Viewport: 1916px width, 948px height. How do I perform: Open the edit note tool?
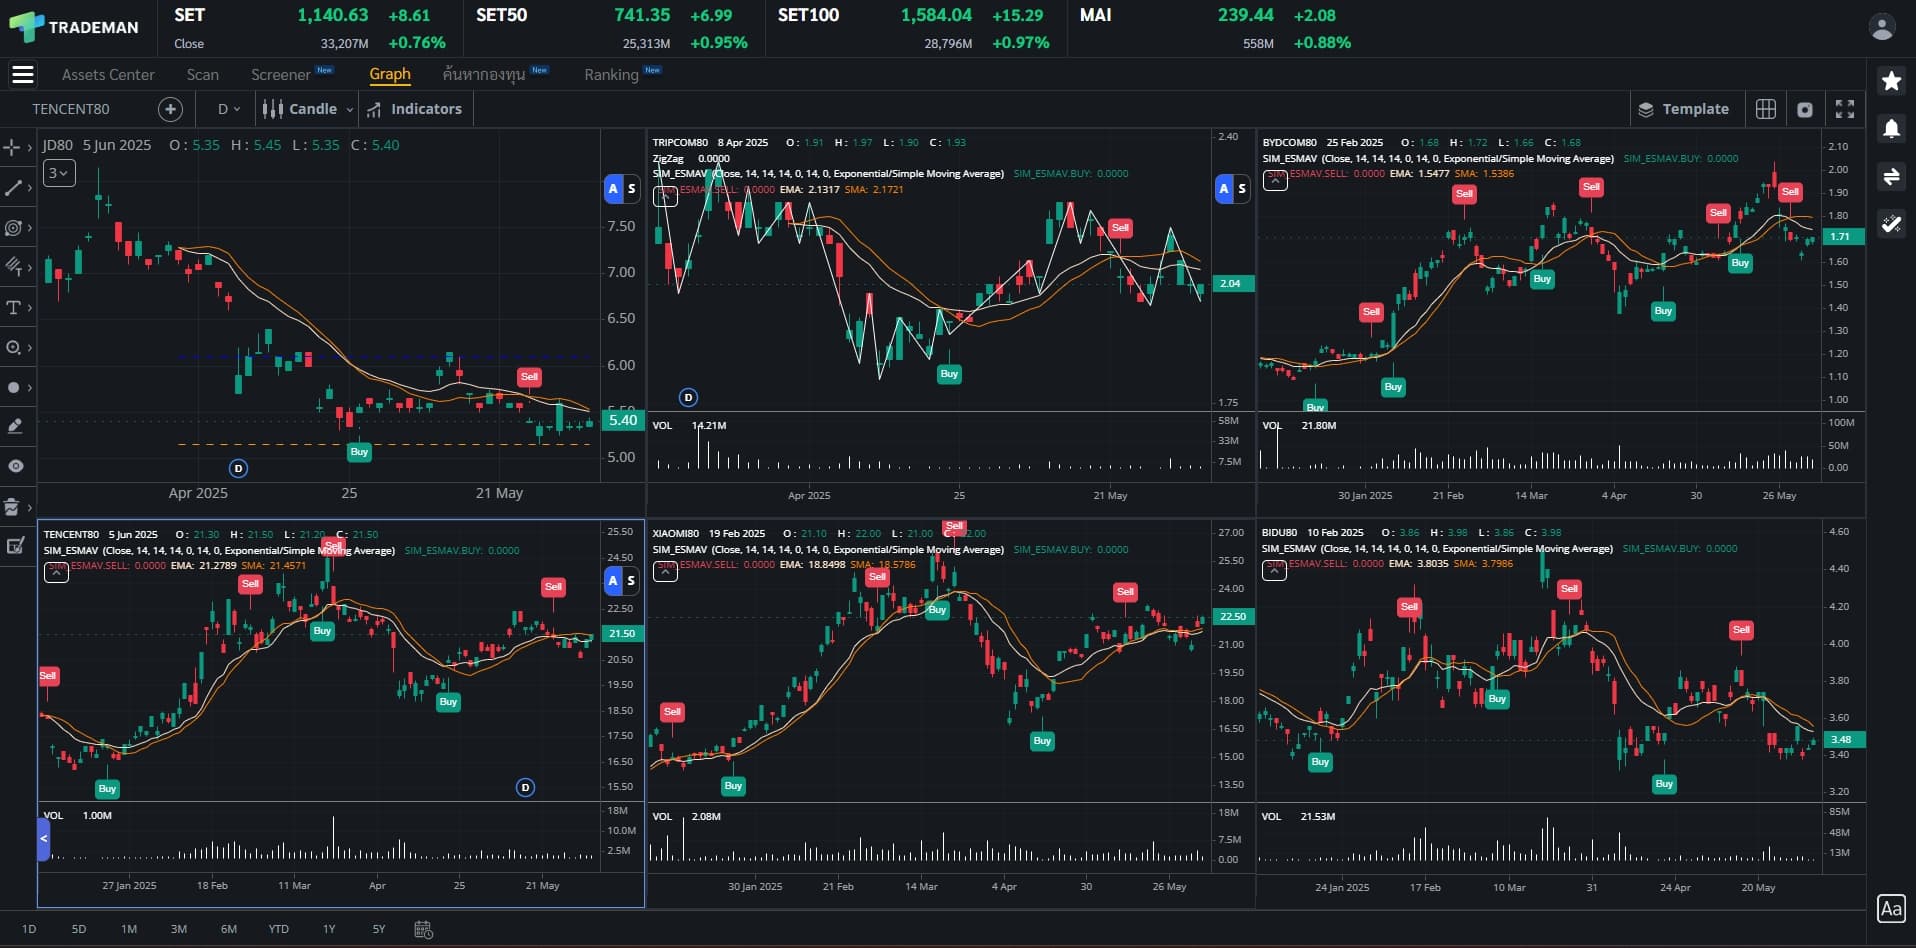(15, 546)
